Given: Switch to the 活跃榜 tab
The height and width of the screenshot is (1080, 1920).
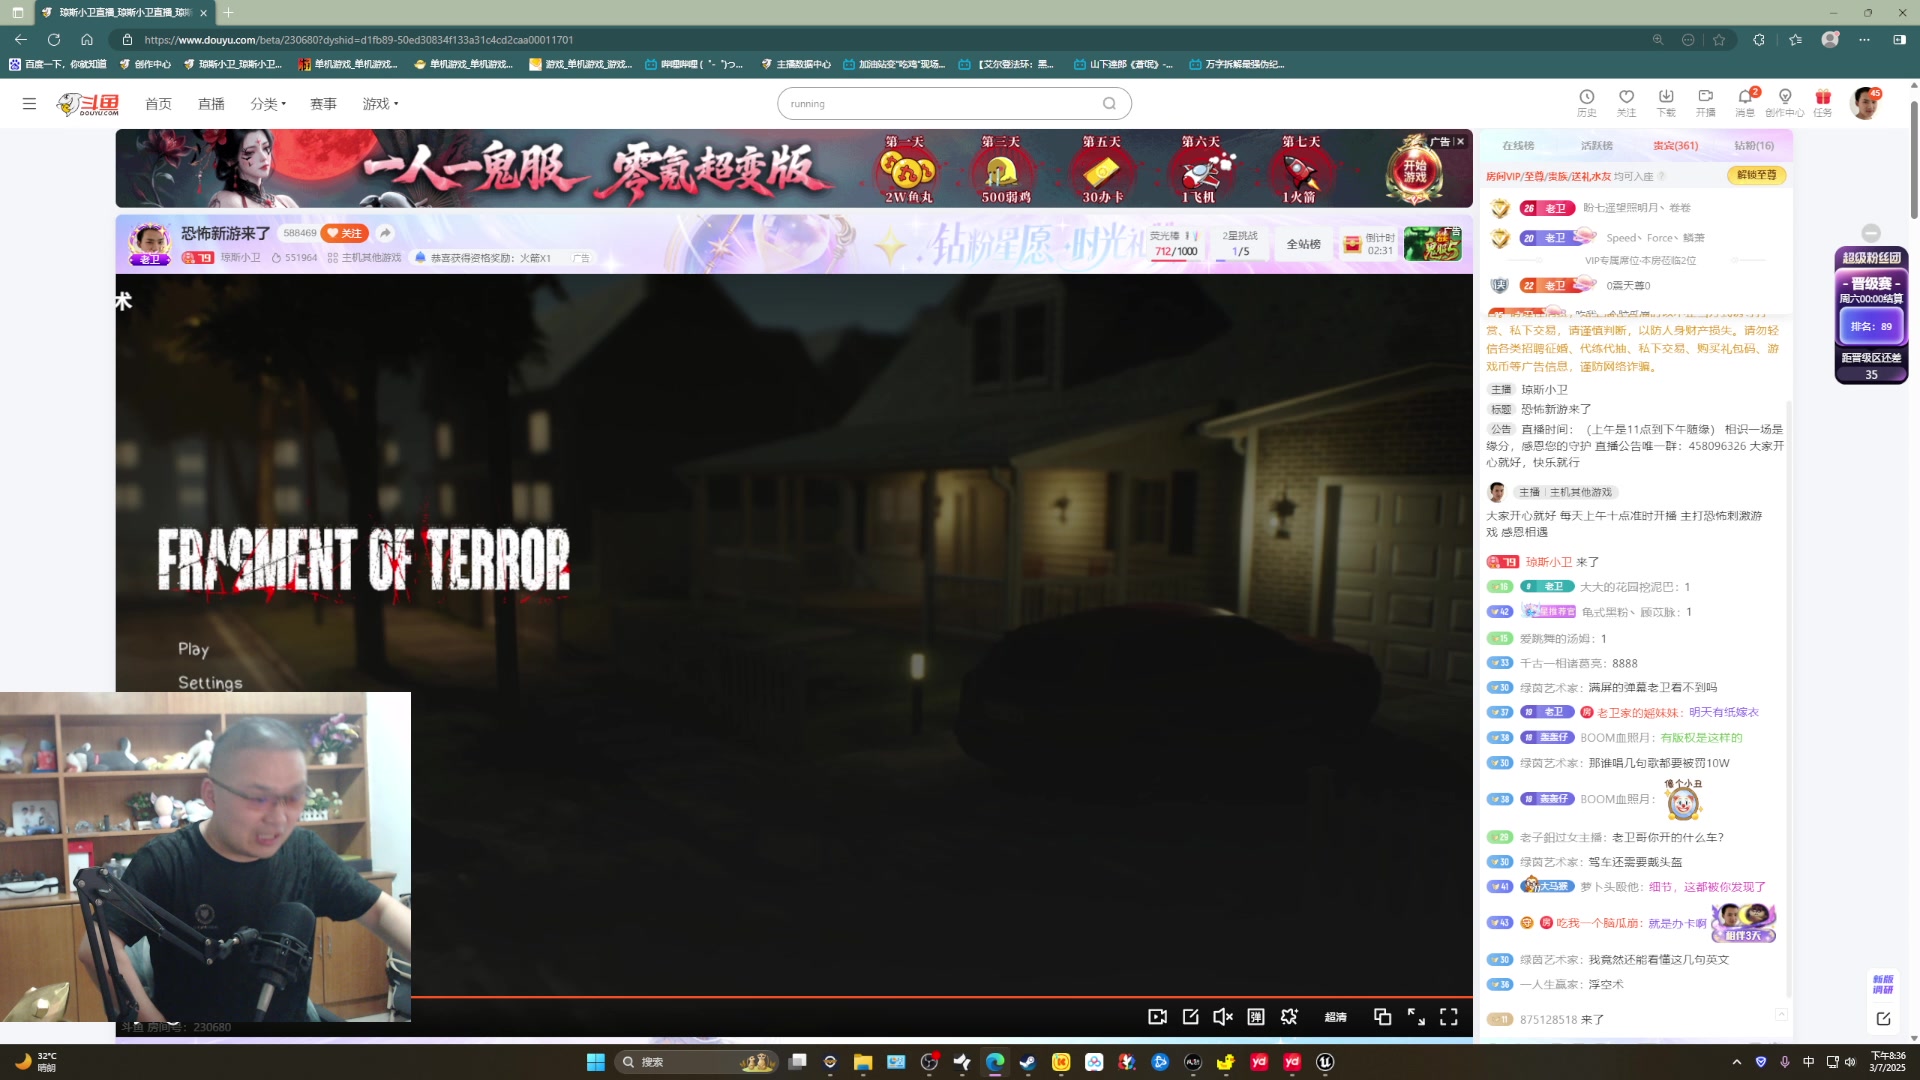Looking at the screenshot, I should (x=1596, y=146).
